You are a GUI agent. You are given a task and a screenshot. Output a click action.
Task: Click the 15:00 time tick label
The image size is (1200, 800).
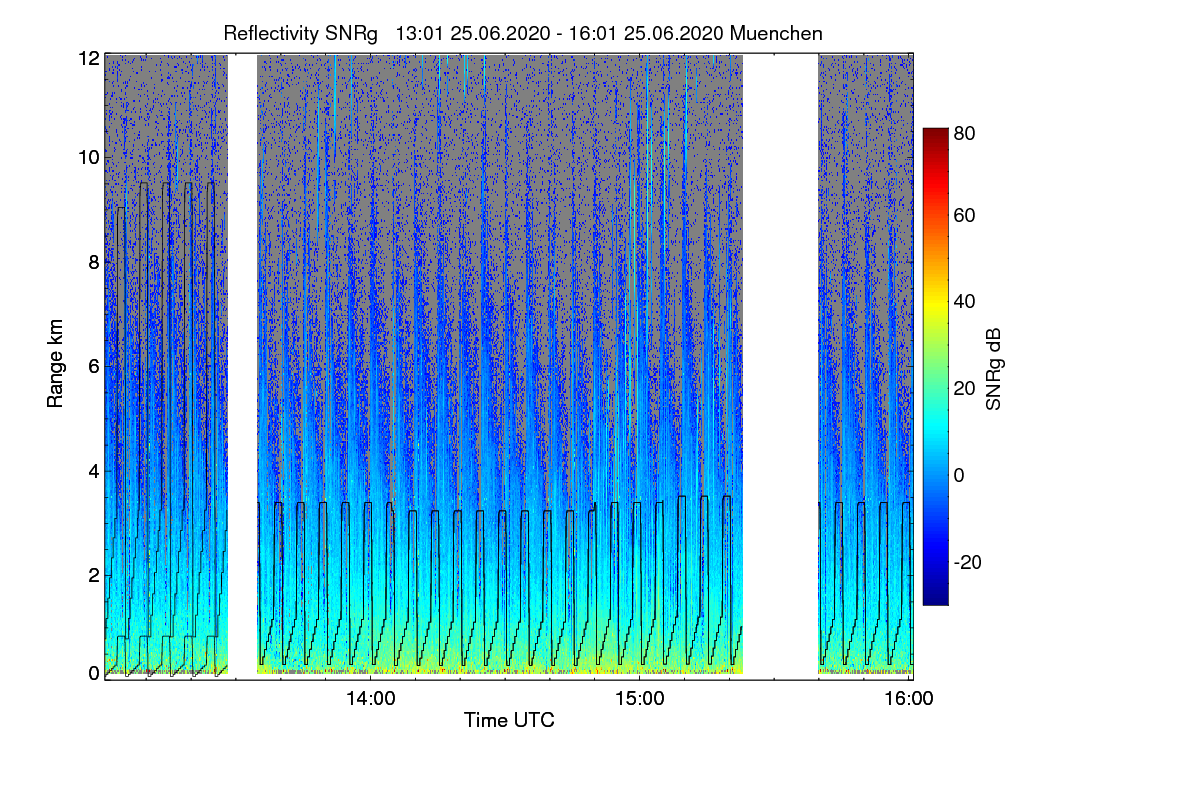click(x=640, y=699)
